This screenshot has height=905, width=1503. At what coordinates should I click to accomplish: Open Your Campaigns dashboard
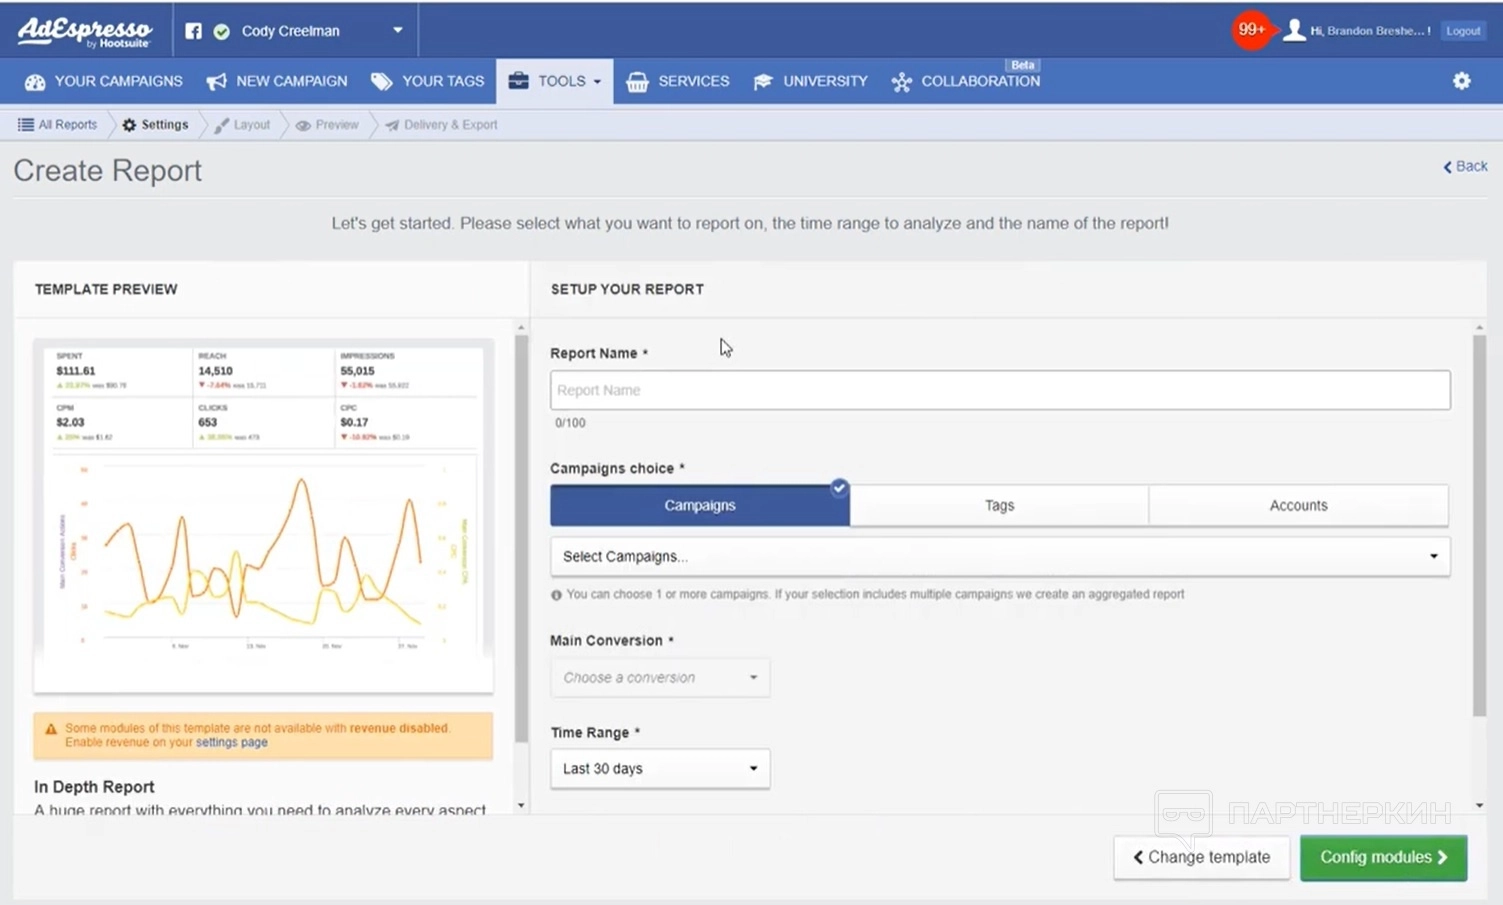coord(104,81)
